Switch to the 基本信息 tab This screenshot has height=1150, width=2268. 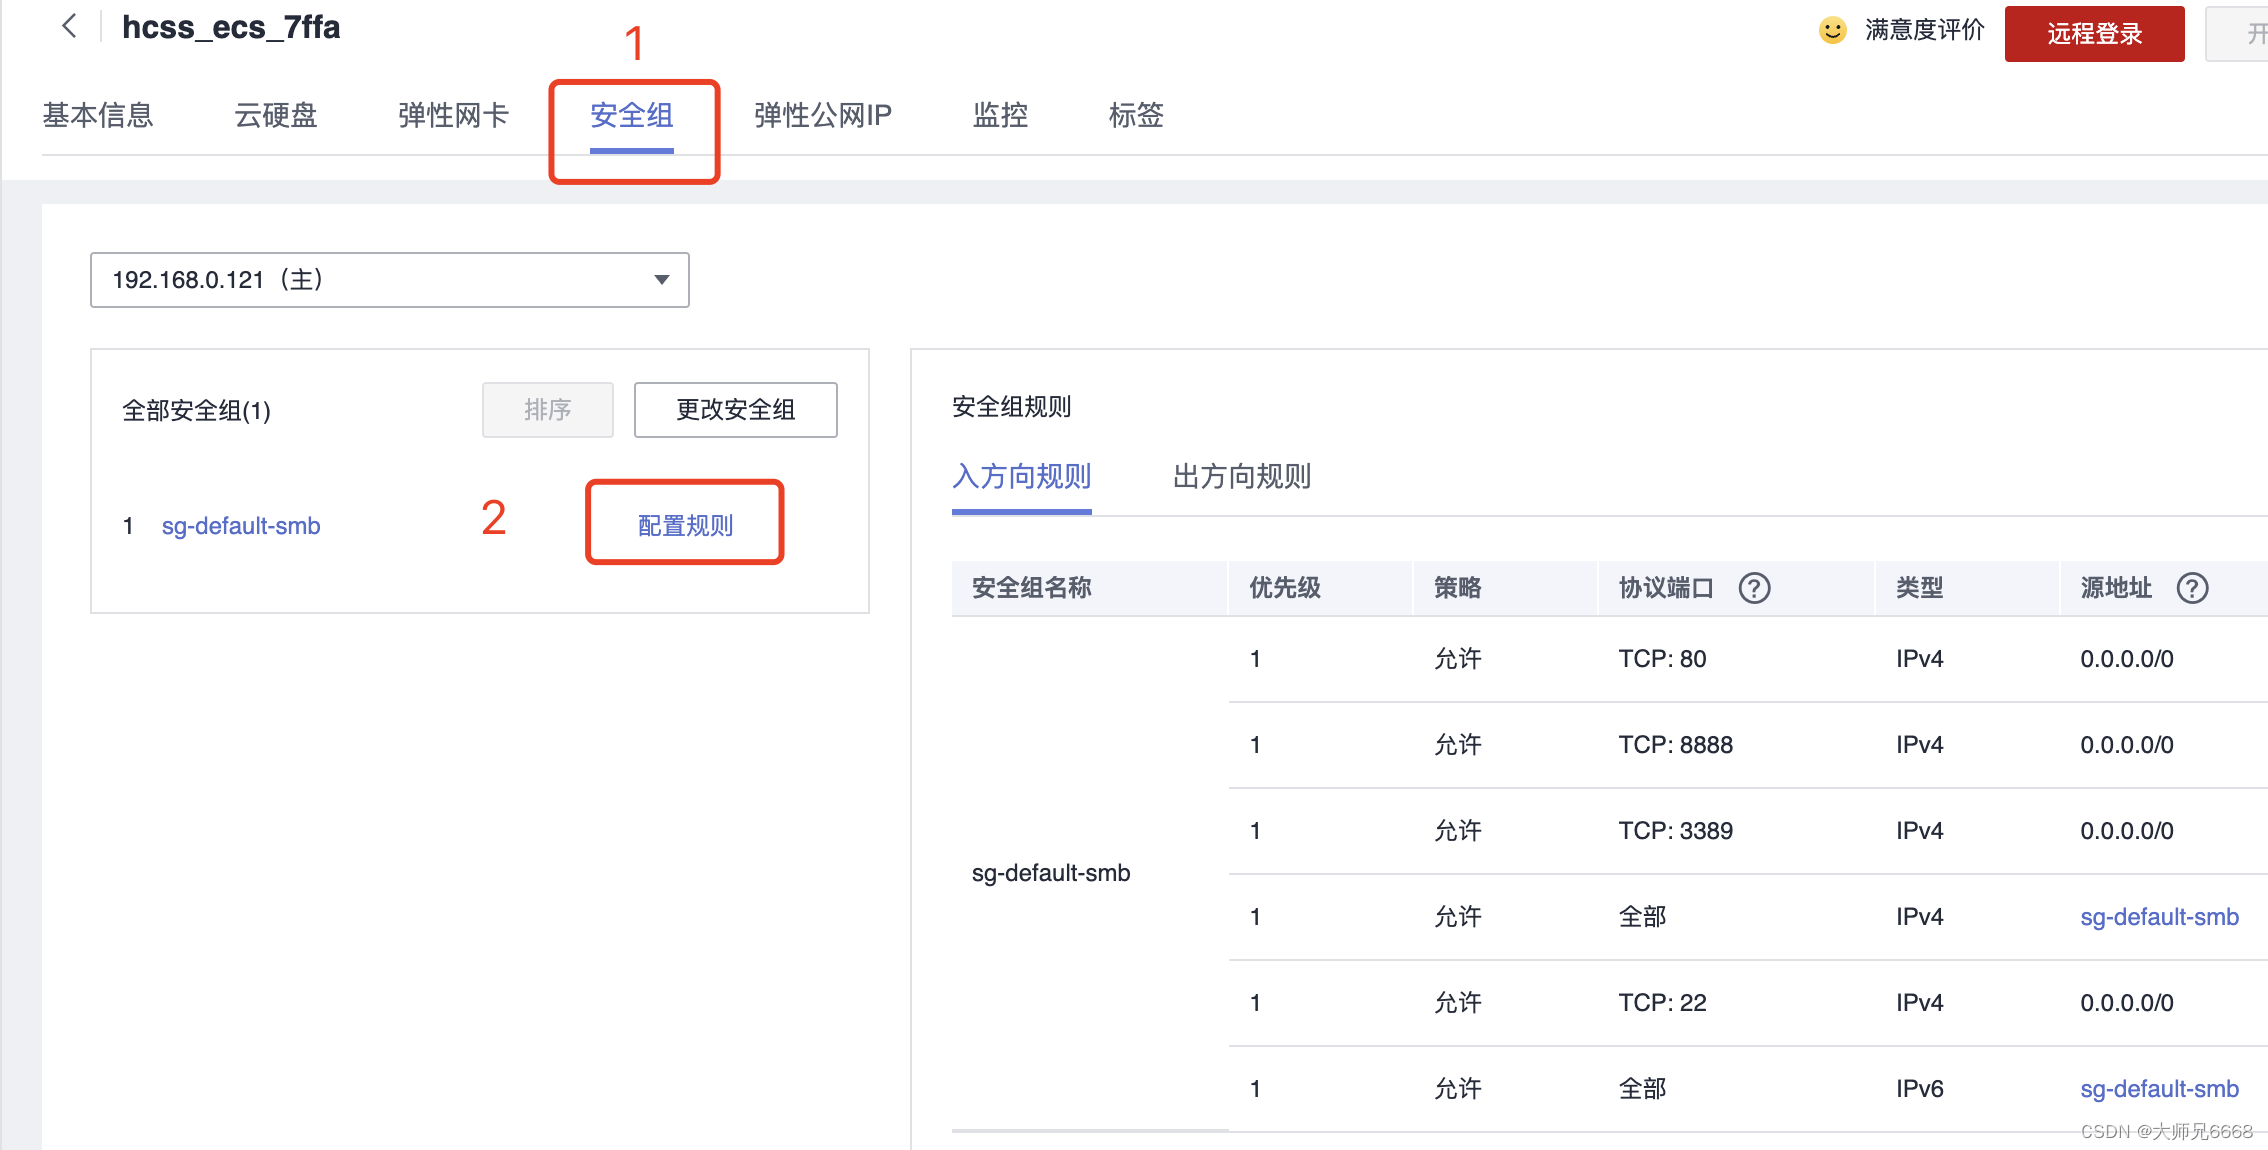98,115
